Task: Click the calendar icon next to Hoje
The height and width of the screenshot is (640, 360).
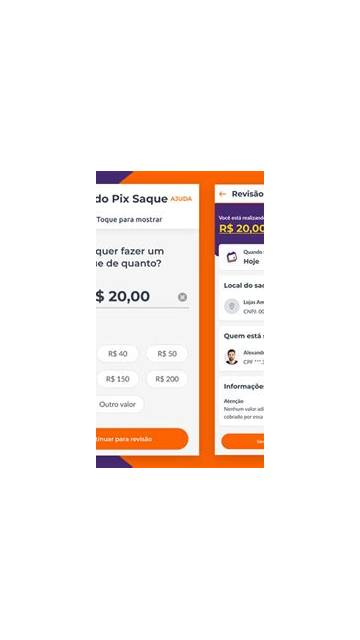Action: (232, 257)
